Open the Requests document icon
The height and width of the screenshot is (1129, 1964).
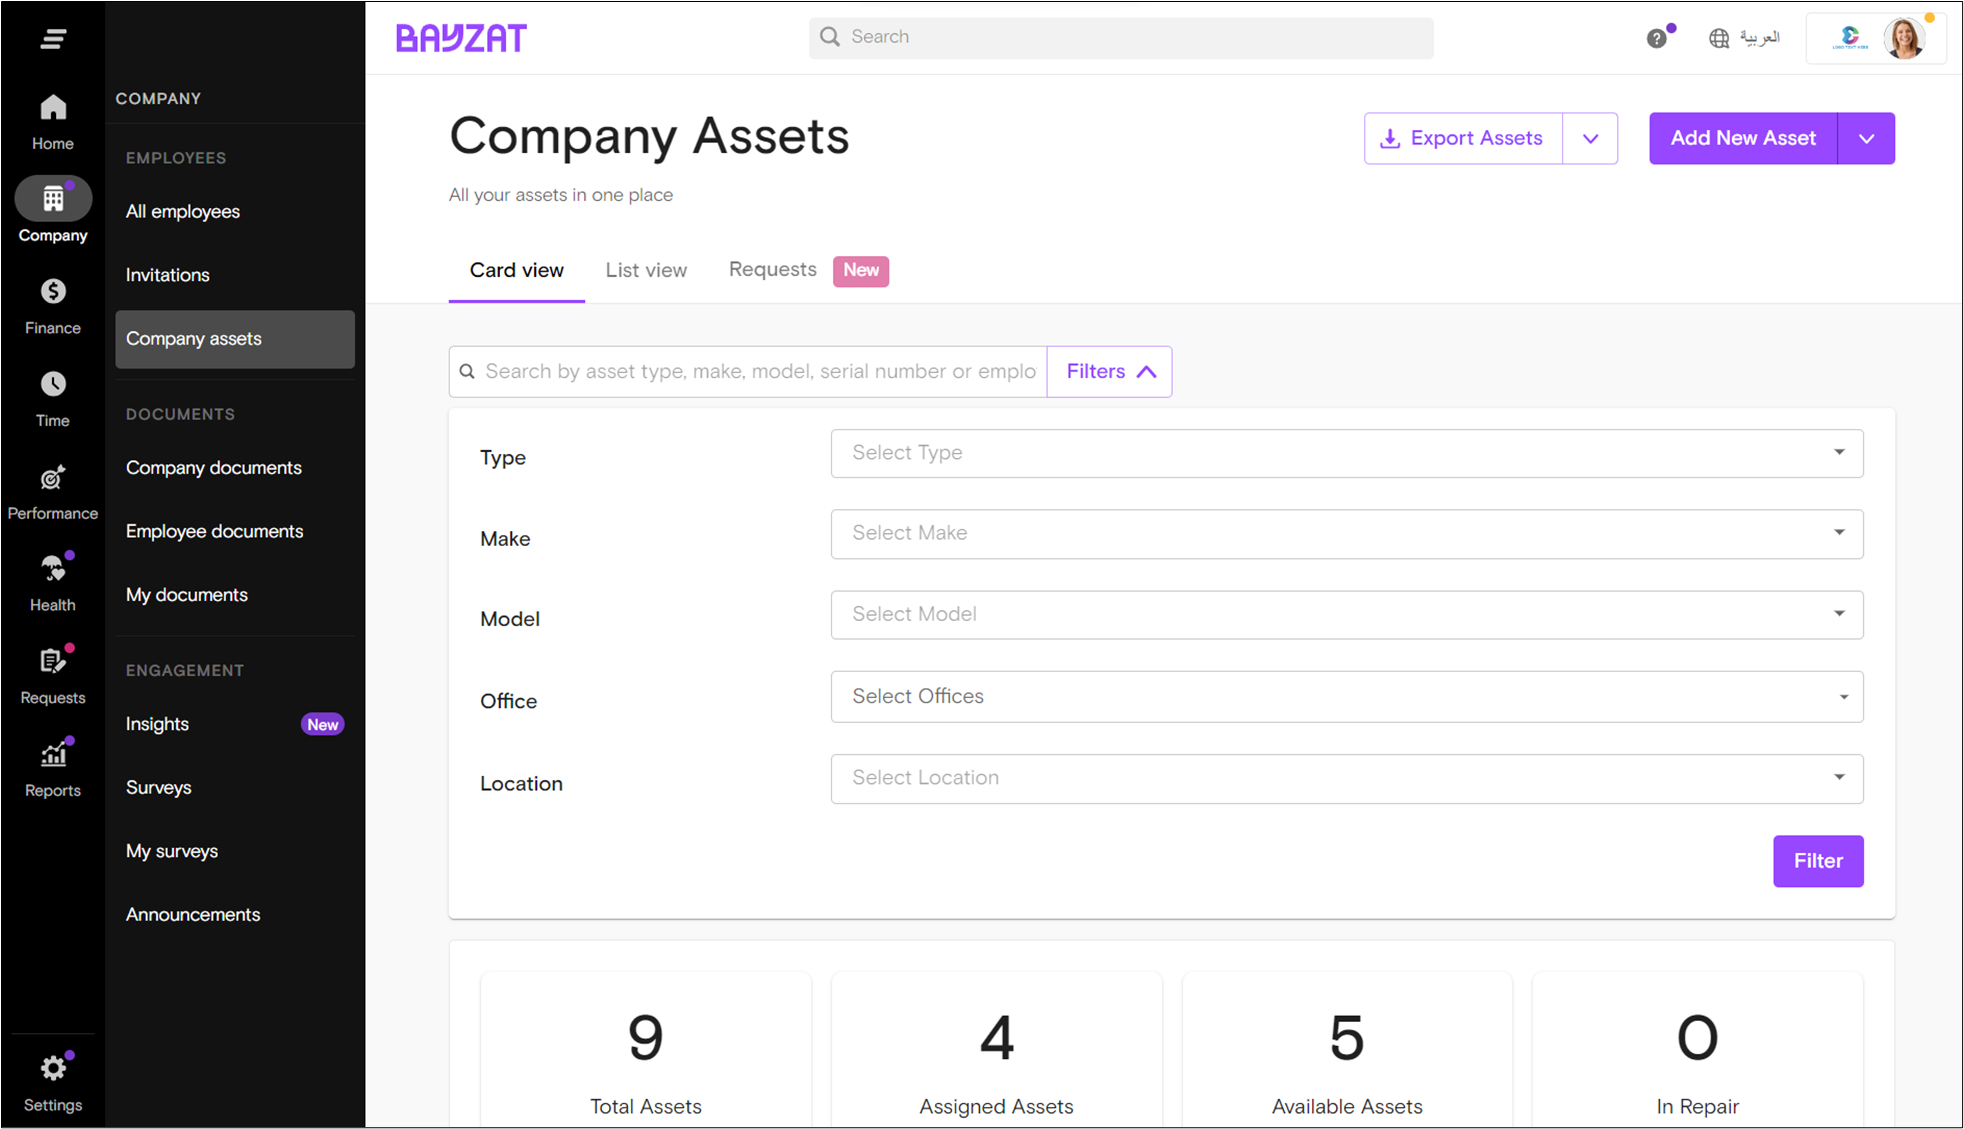52,660
